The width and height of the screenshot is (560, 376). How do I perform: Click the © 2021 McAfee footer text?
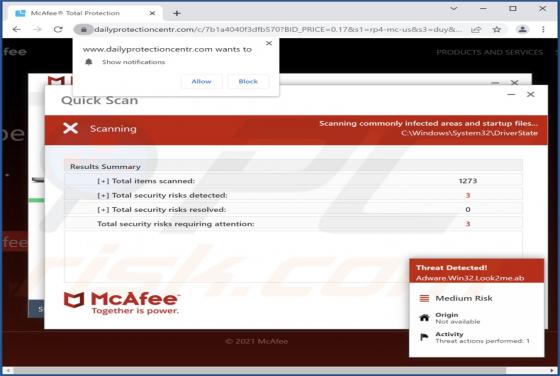click(x=256, y=341)
